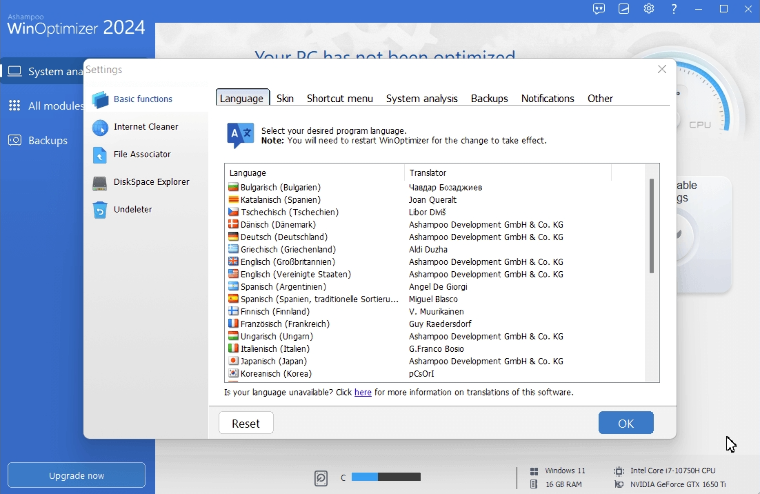The width and height of the screenshot is (760, 494).
Task: Follow the 'here' translations link
Action: point(362,392)
